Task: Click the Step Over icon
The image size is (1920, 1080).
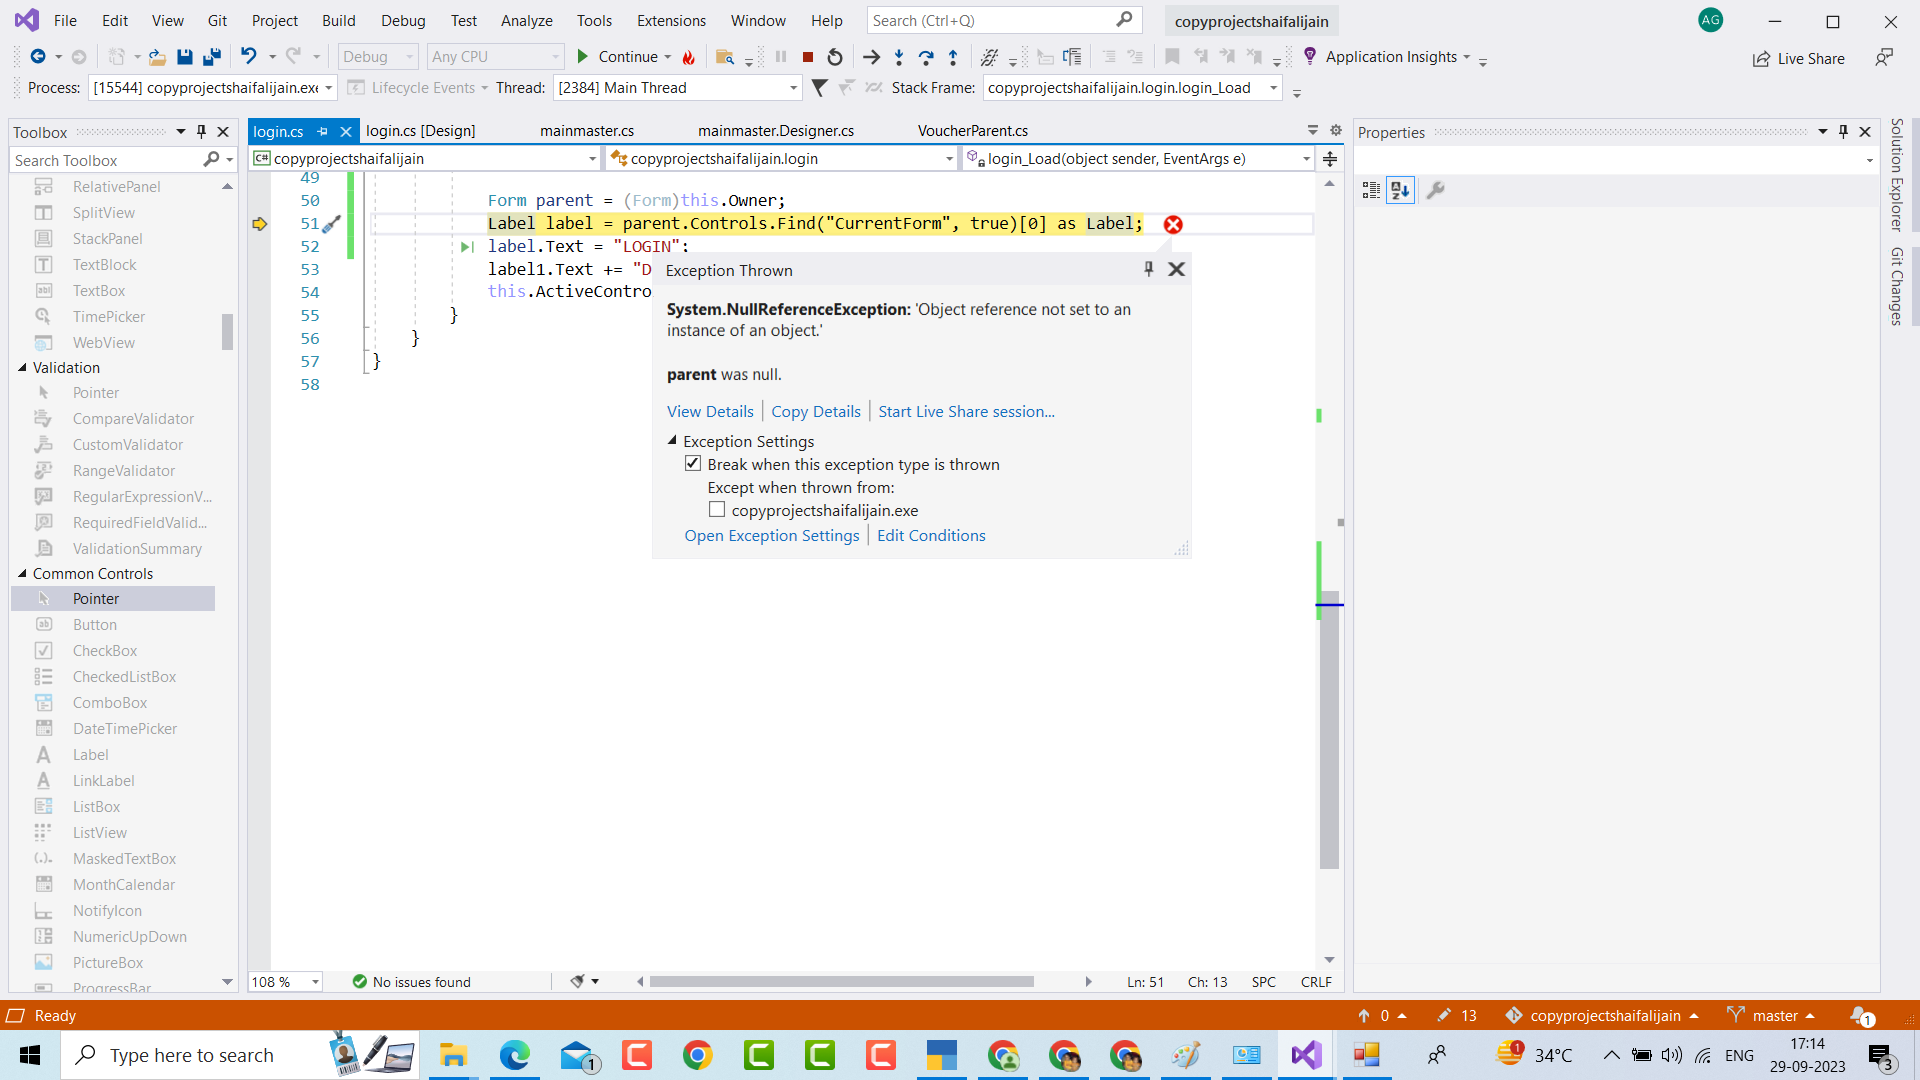Action: pos(926,57)
